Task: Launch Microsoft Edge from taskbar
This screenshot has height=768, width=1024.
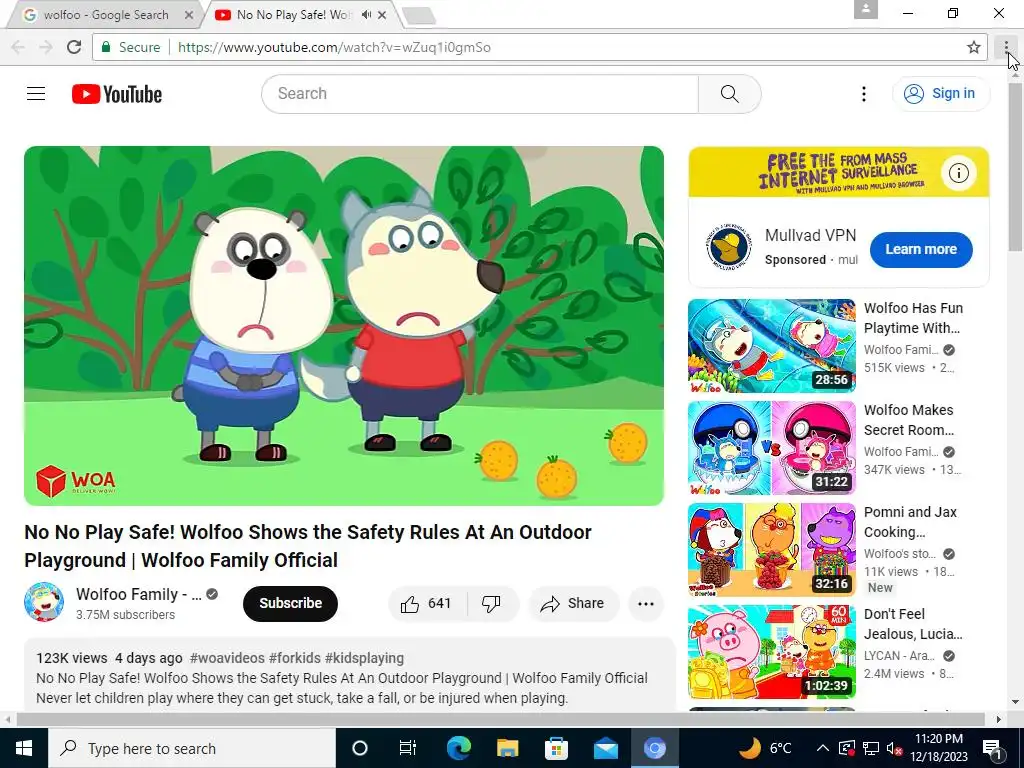Action: pos(458,748)
